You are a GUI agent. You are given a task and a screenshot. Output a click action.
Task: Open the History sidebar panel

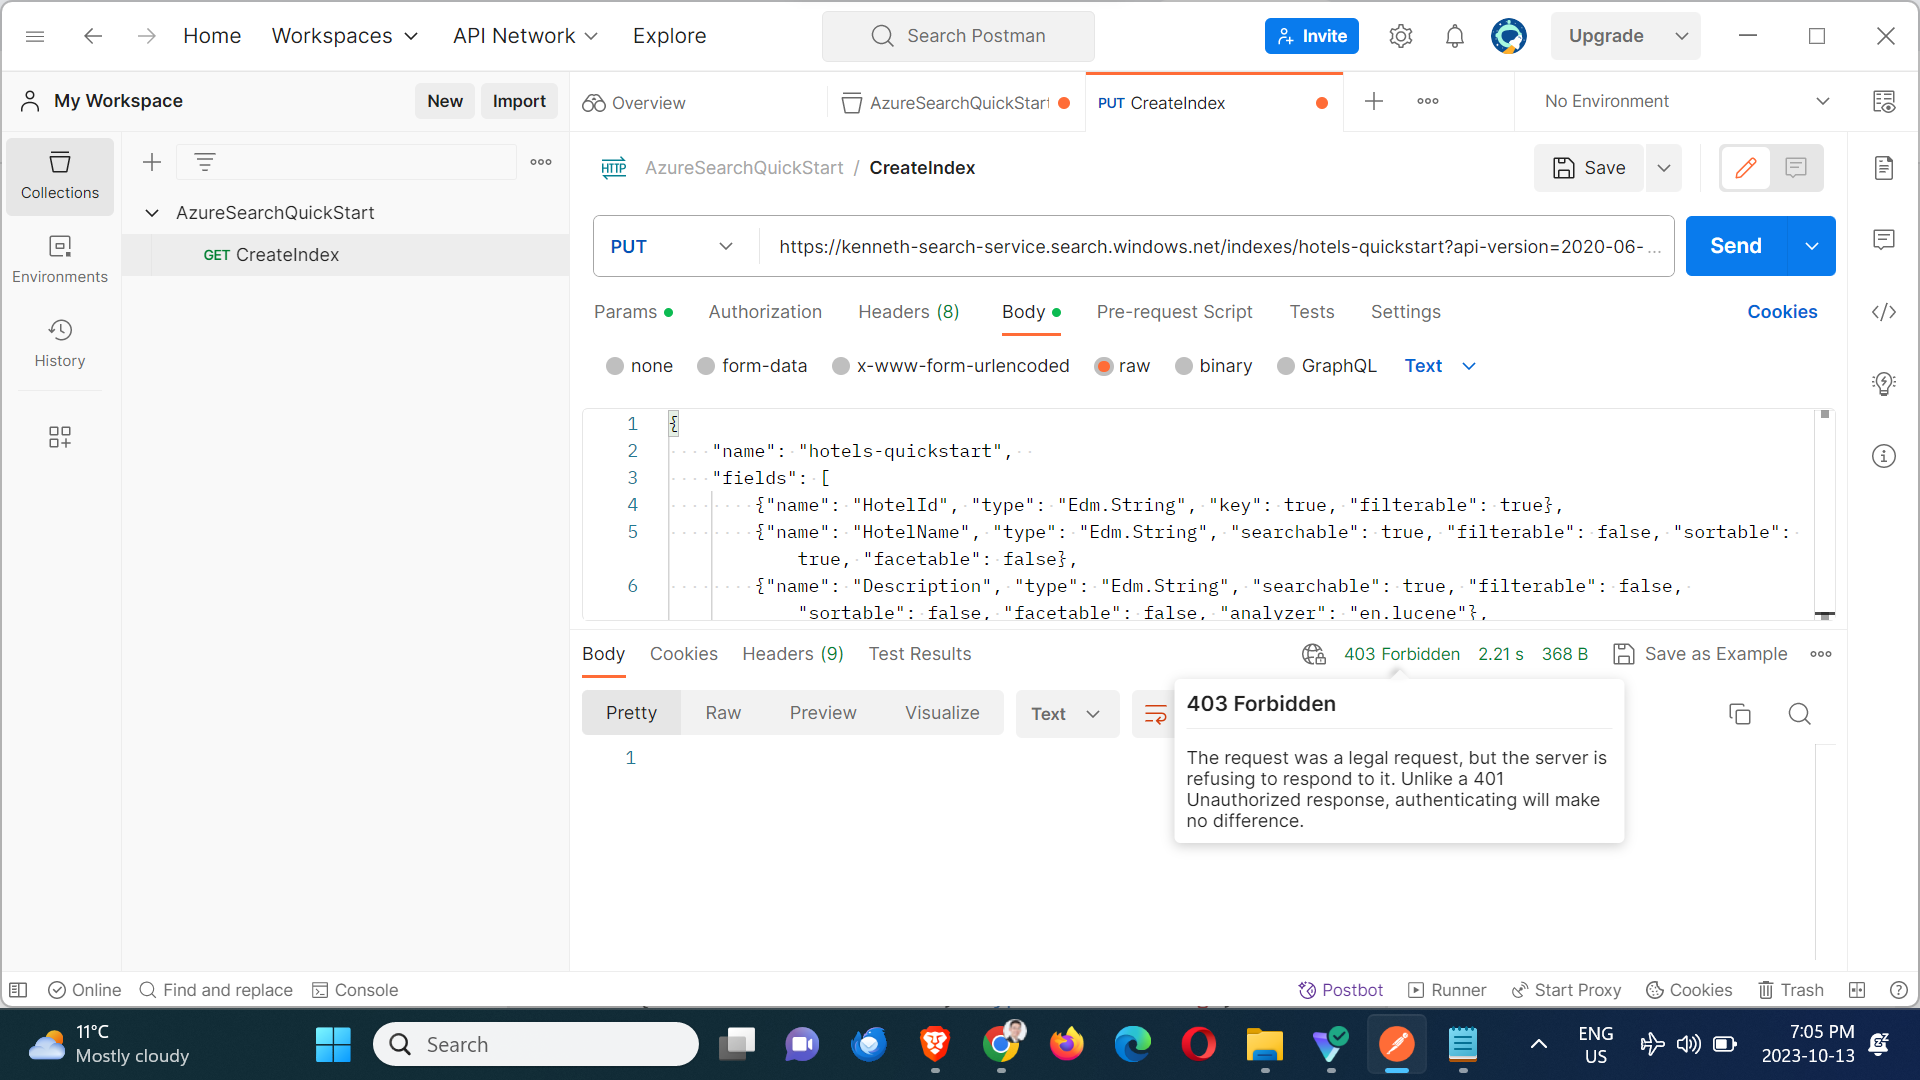[x=60, y=343]
